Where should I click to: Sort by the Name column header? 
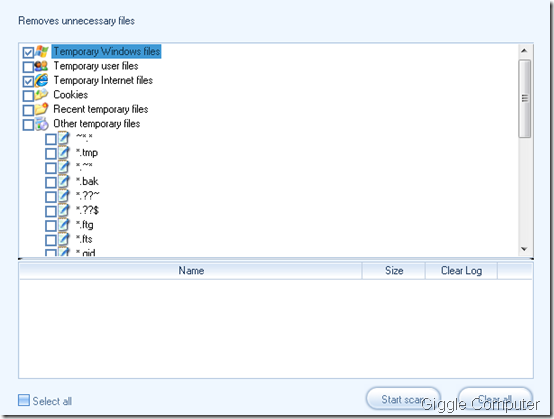click(x=191, y=271)
